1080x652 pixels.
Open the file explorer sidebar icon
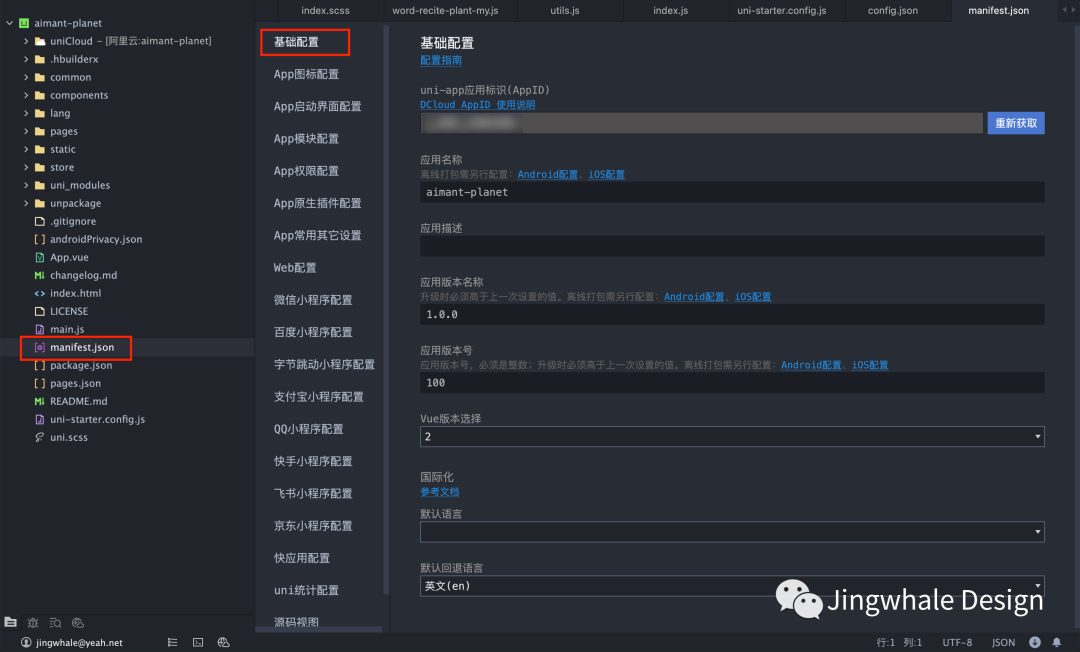point(10,622)
